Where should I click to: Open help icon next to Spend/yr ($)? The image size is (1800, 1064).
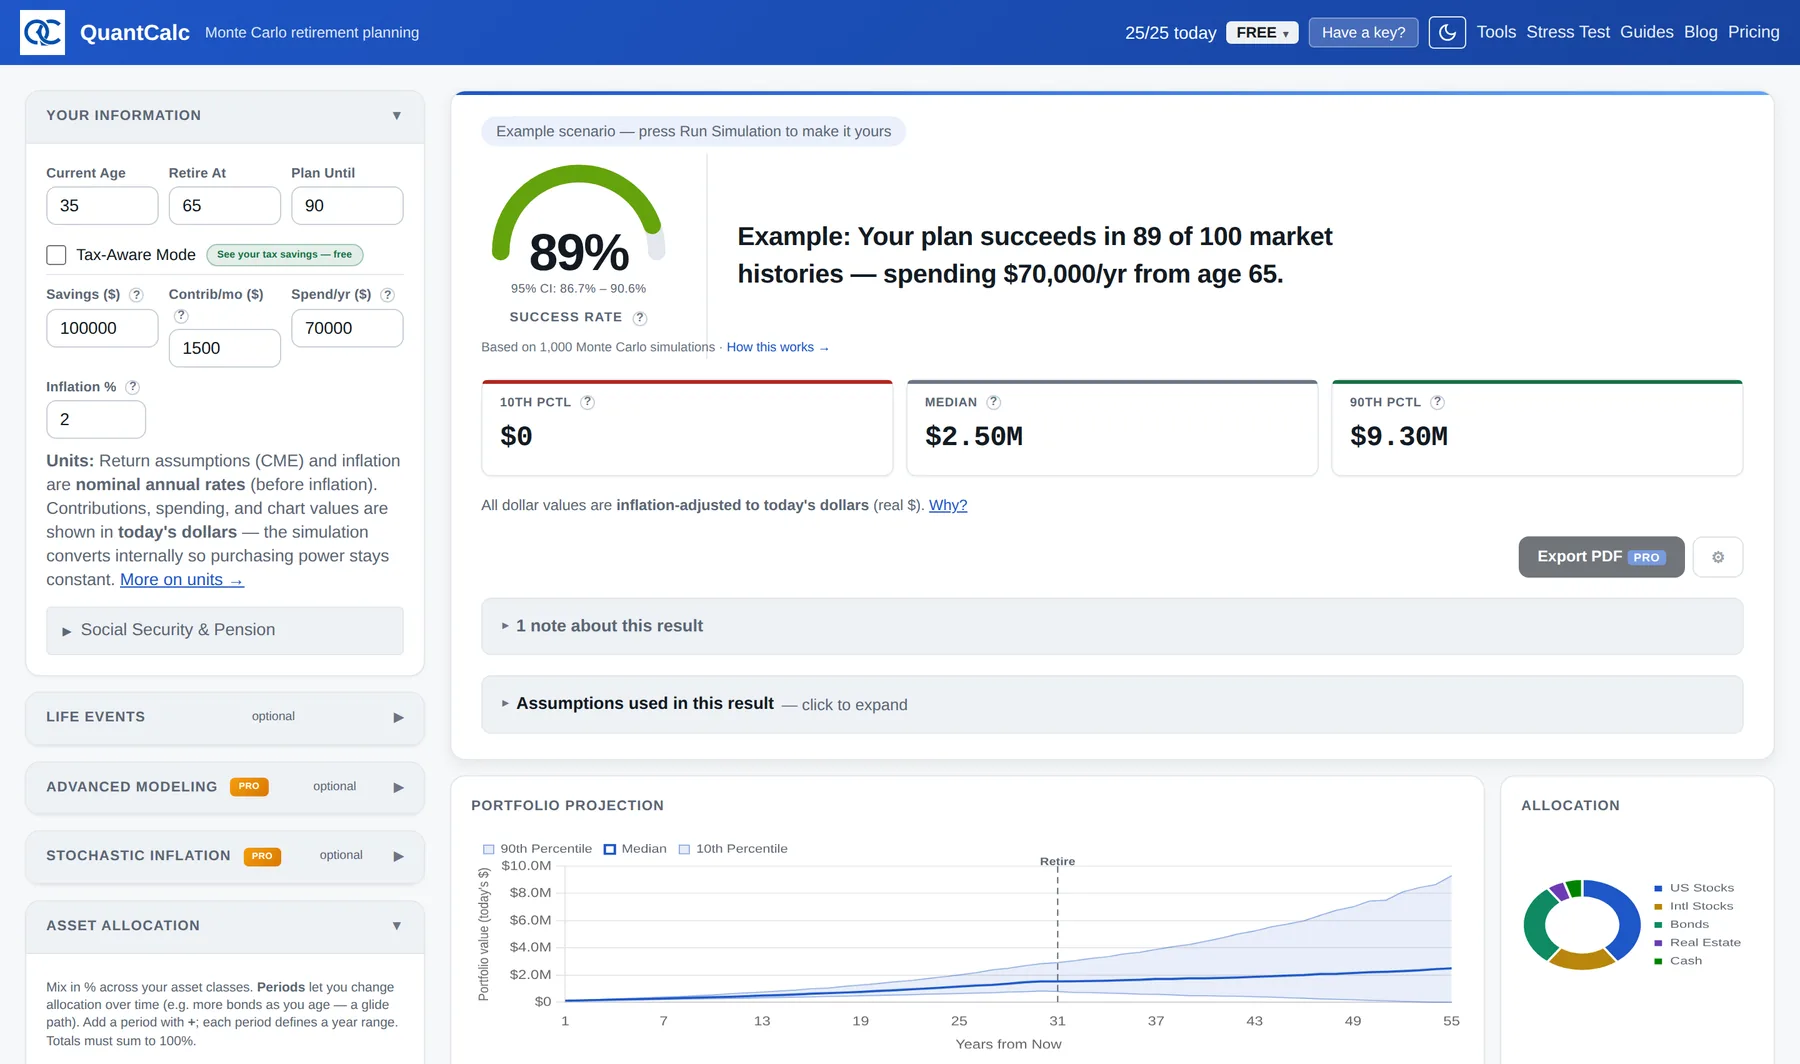[x=387, y=295]
